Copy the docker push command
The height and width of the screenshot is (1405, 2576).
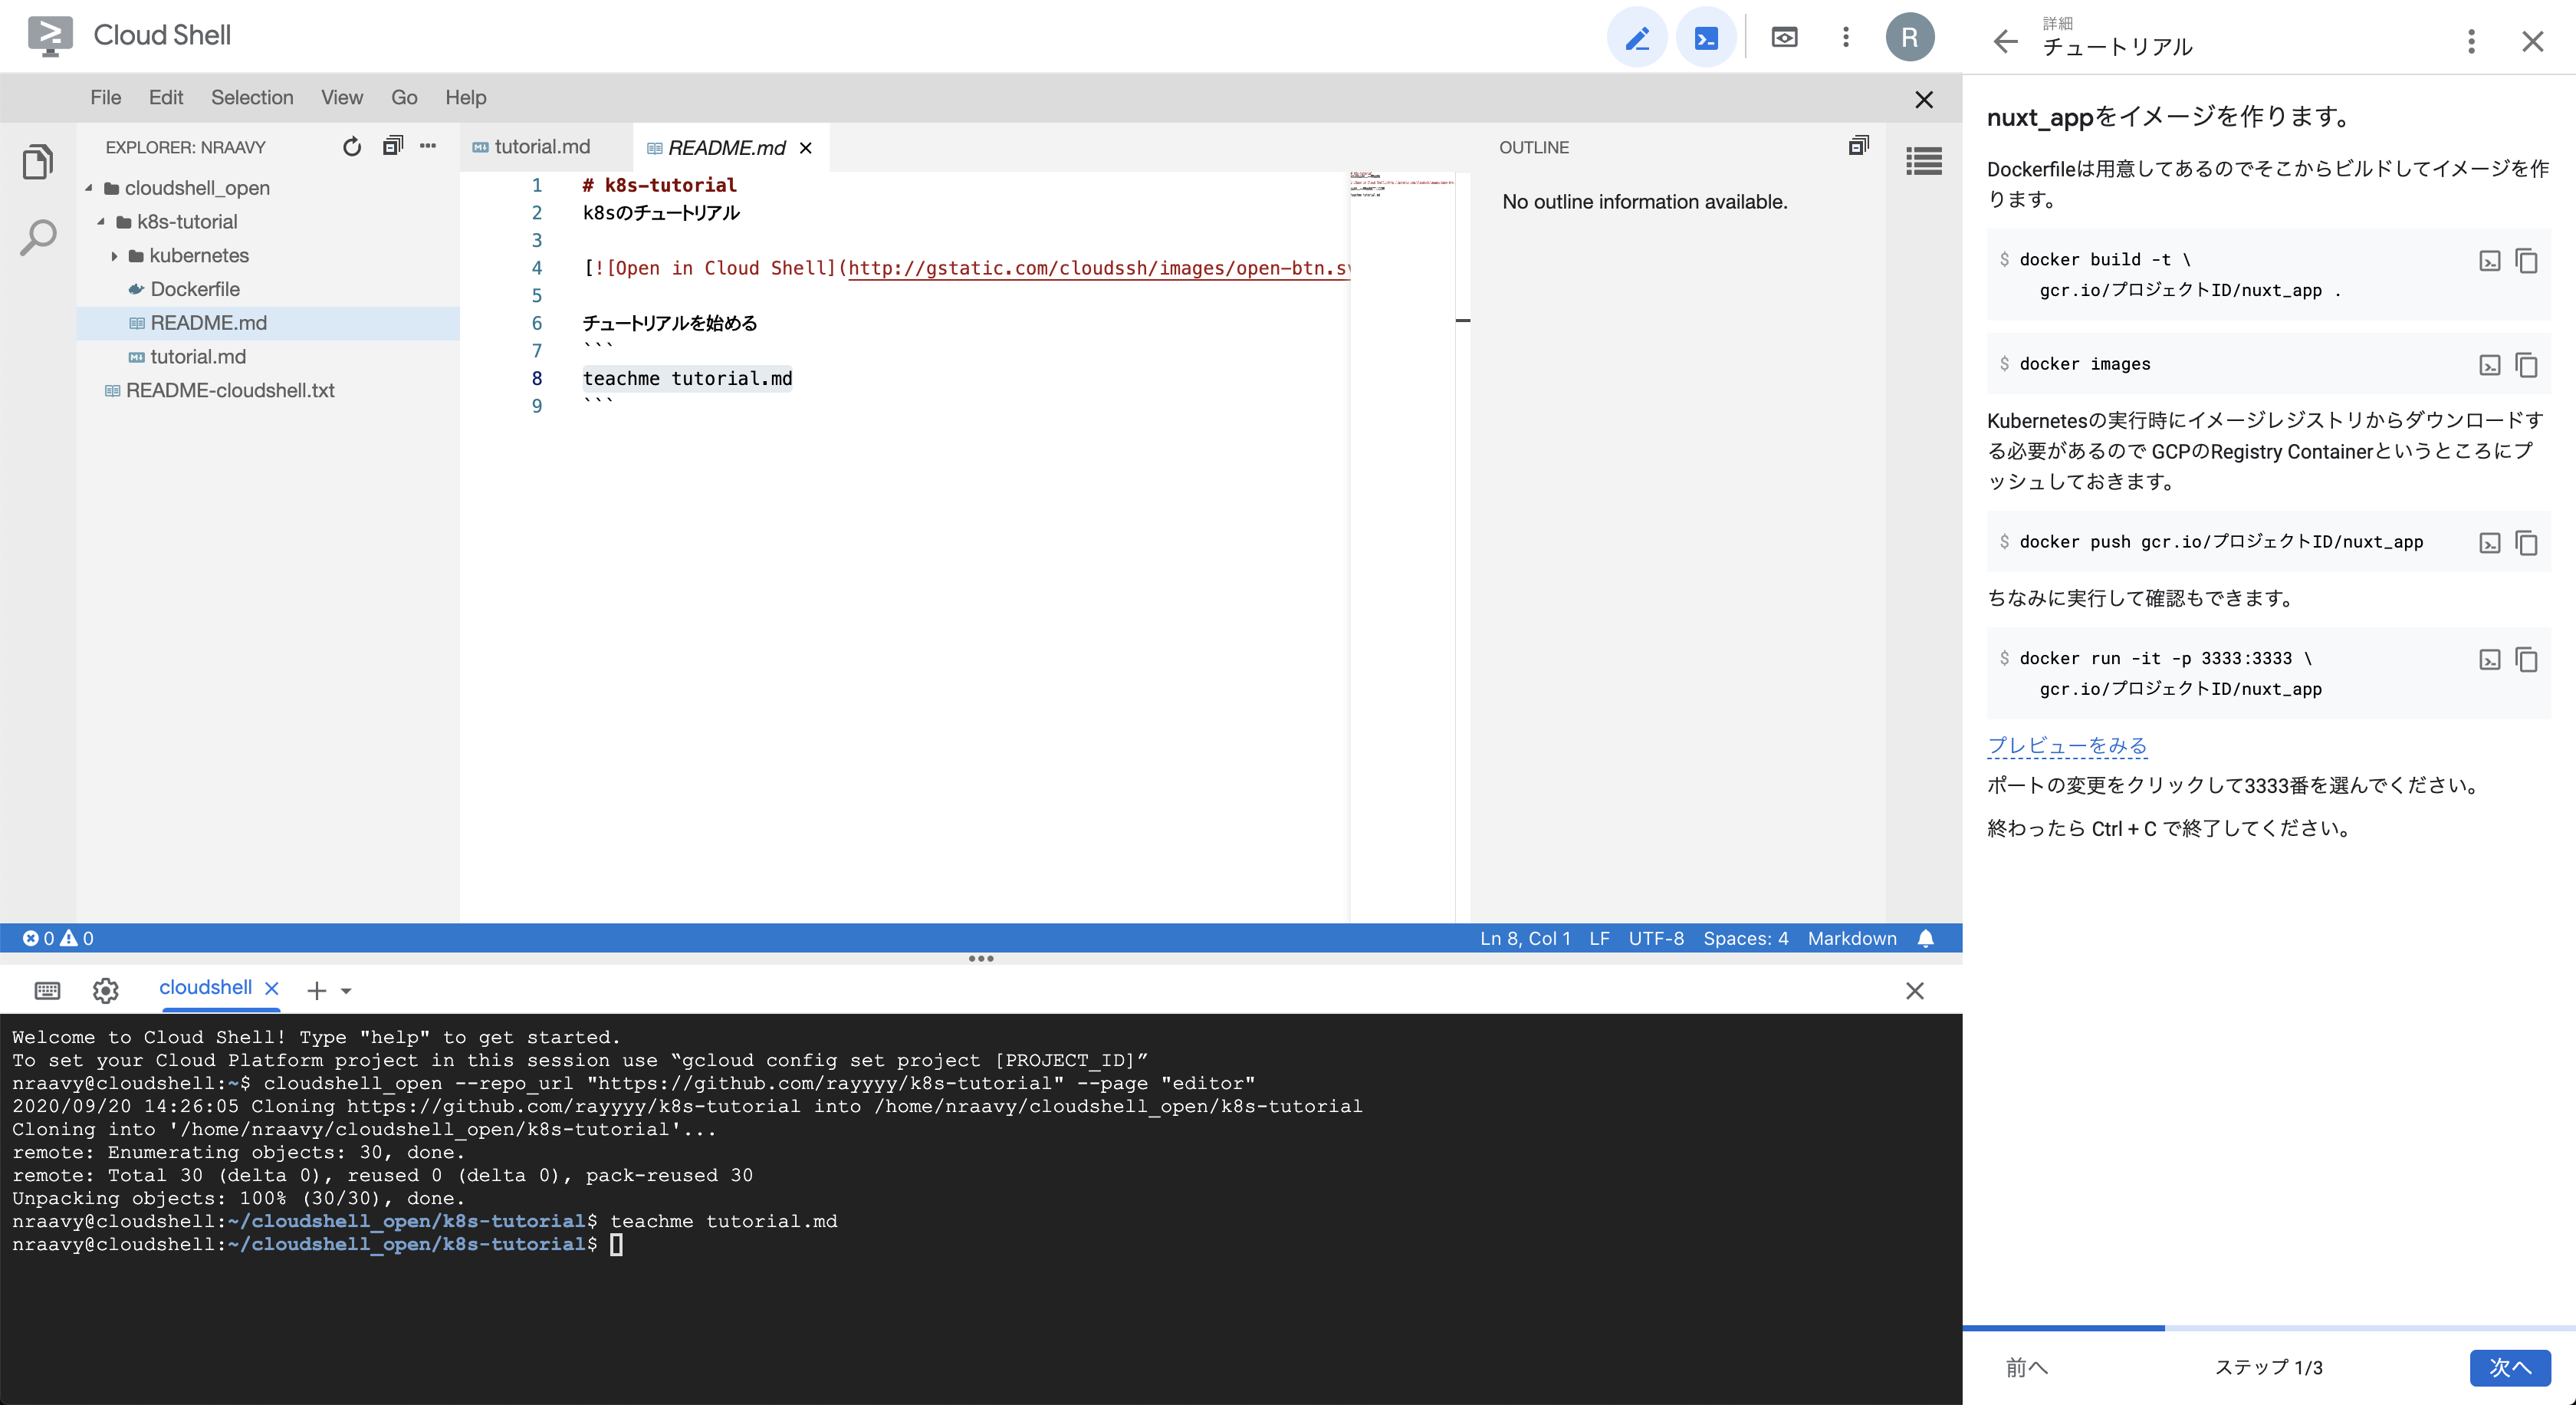click(x=2526, y=543)
